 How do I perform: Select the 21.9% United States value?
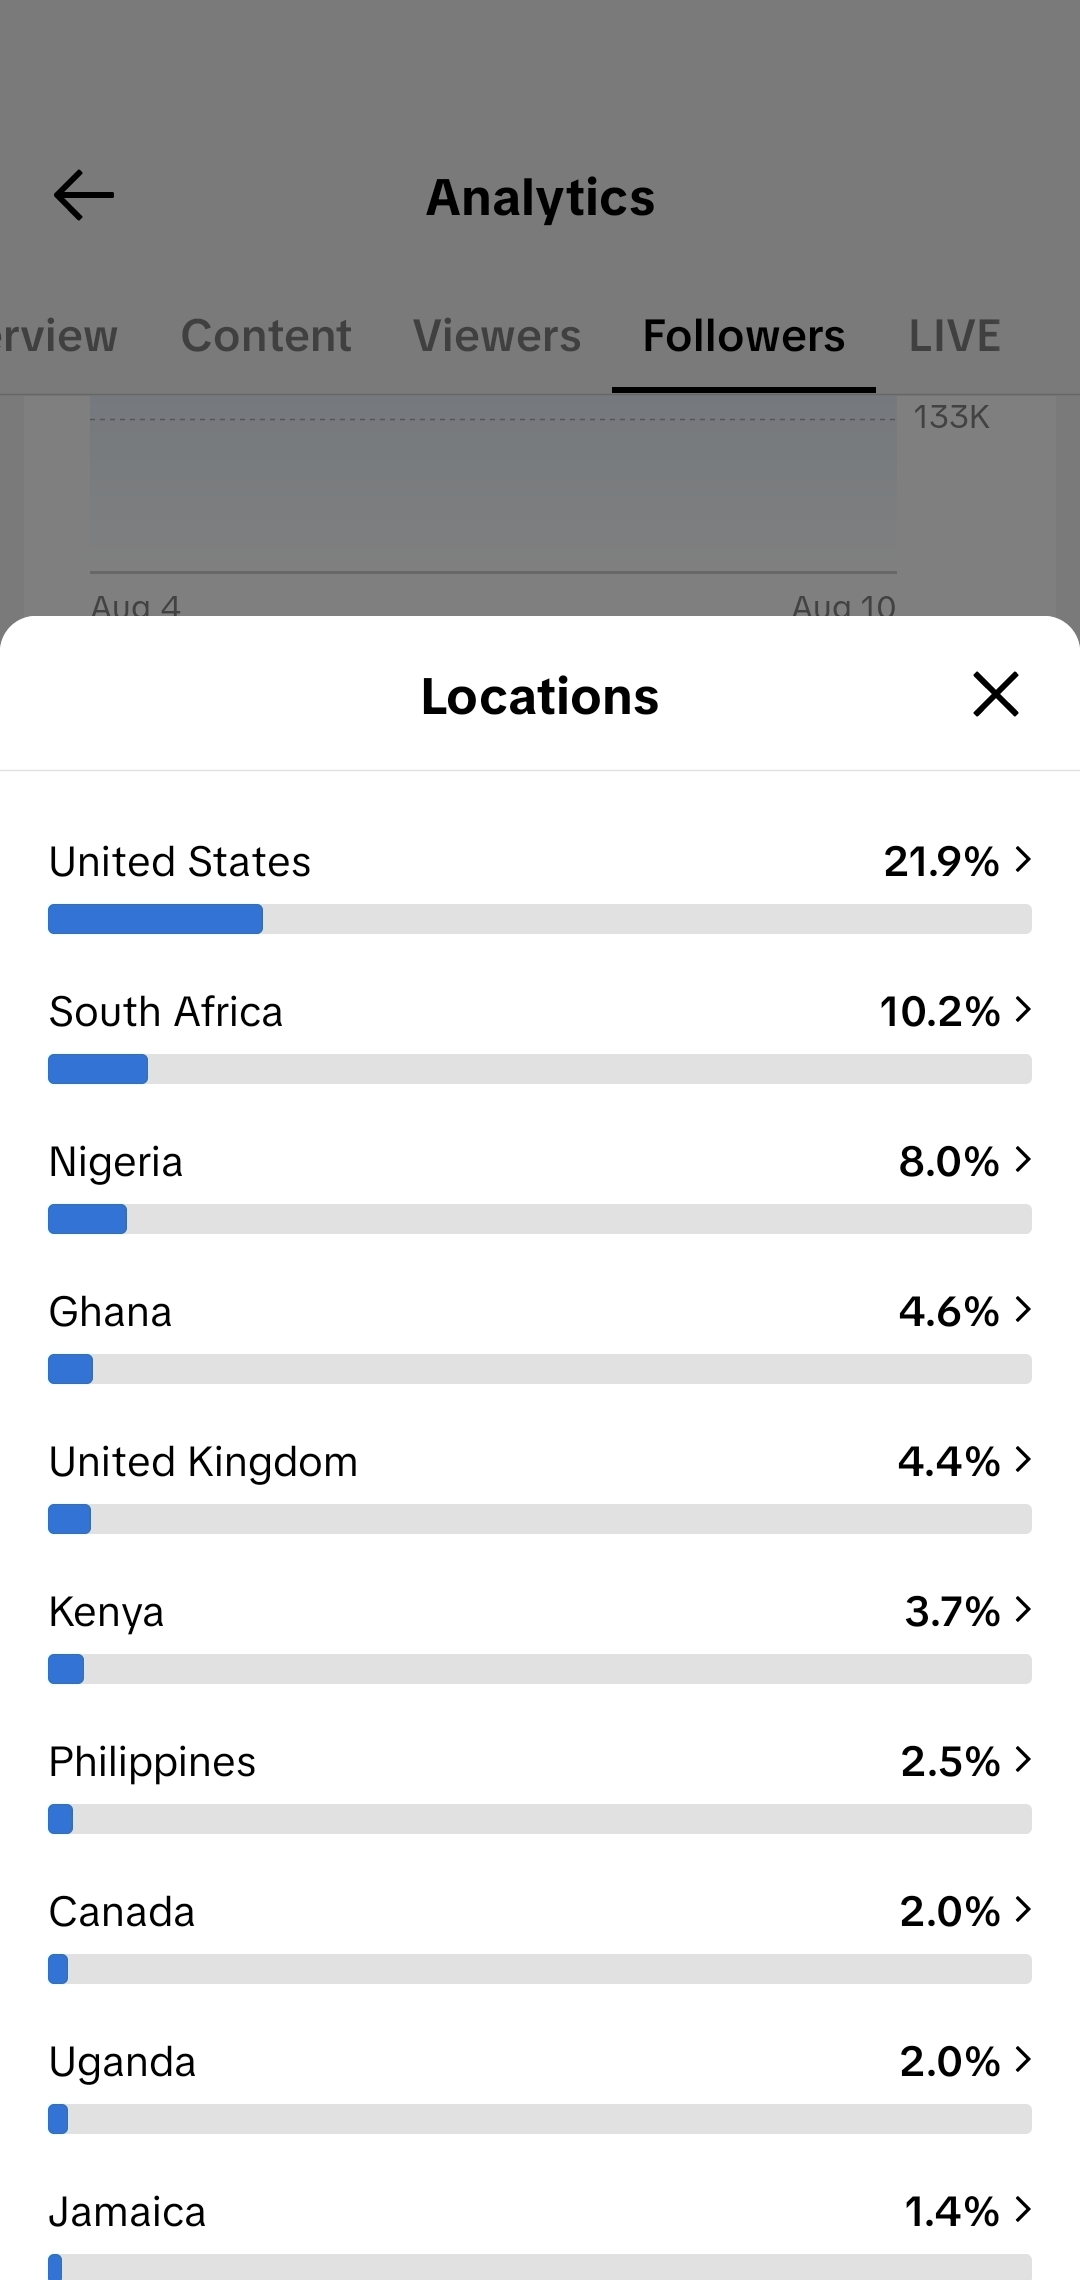[x=941, y=861]
